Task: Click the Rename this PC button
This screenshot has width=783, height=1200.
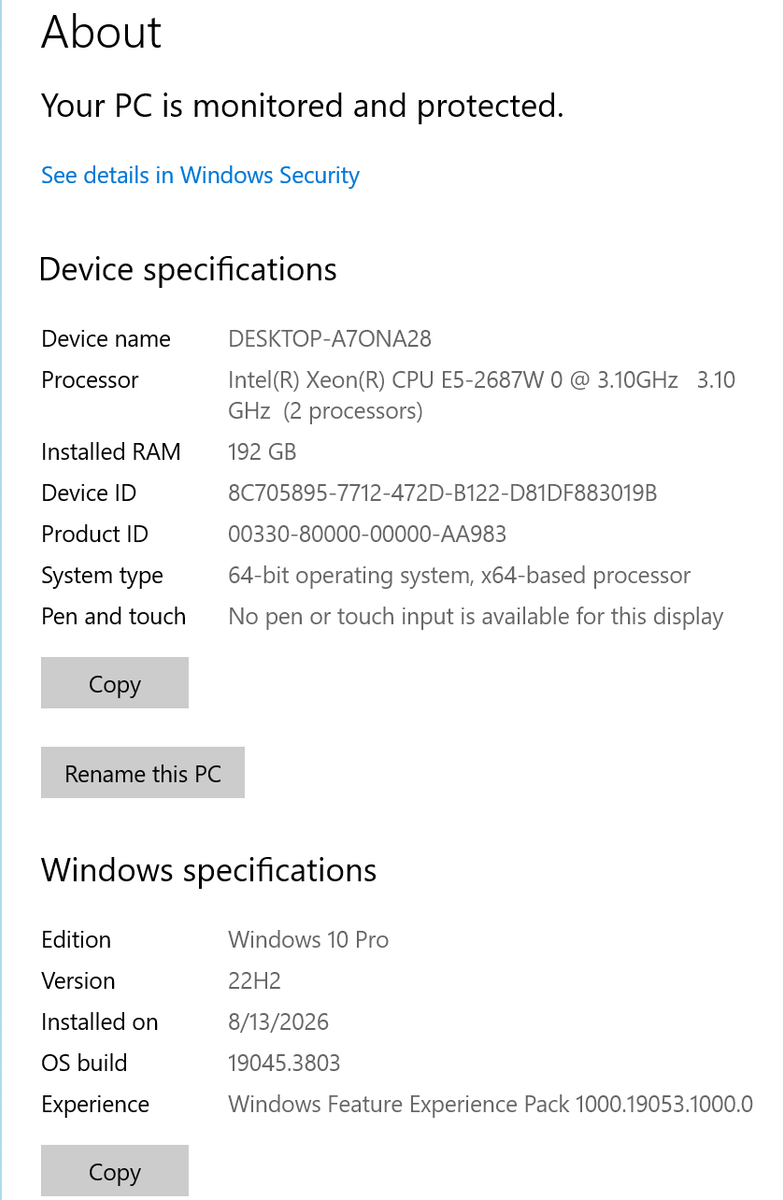Action: point(143,772)
